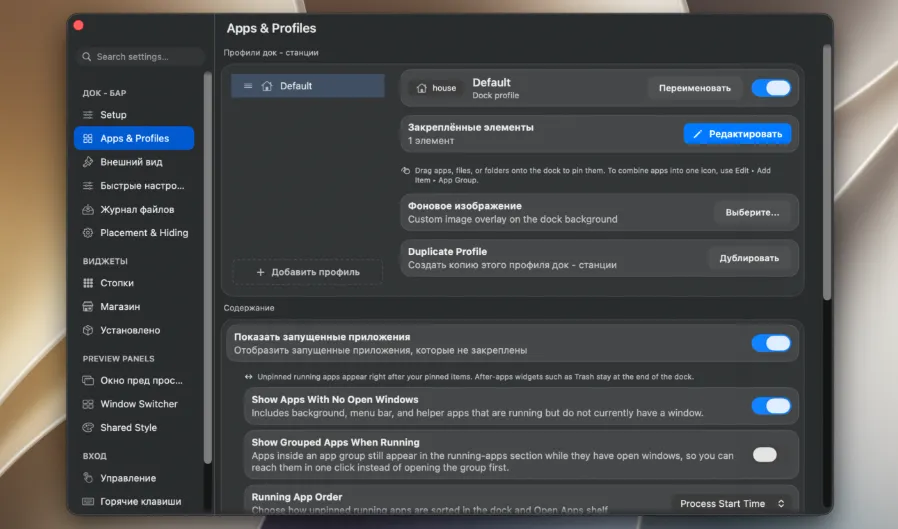Click the Shared Style palette icon
The height and width of the screenshot is (529, 898).
coord(88,428)
